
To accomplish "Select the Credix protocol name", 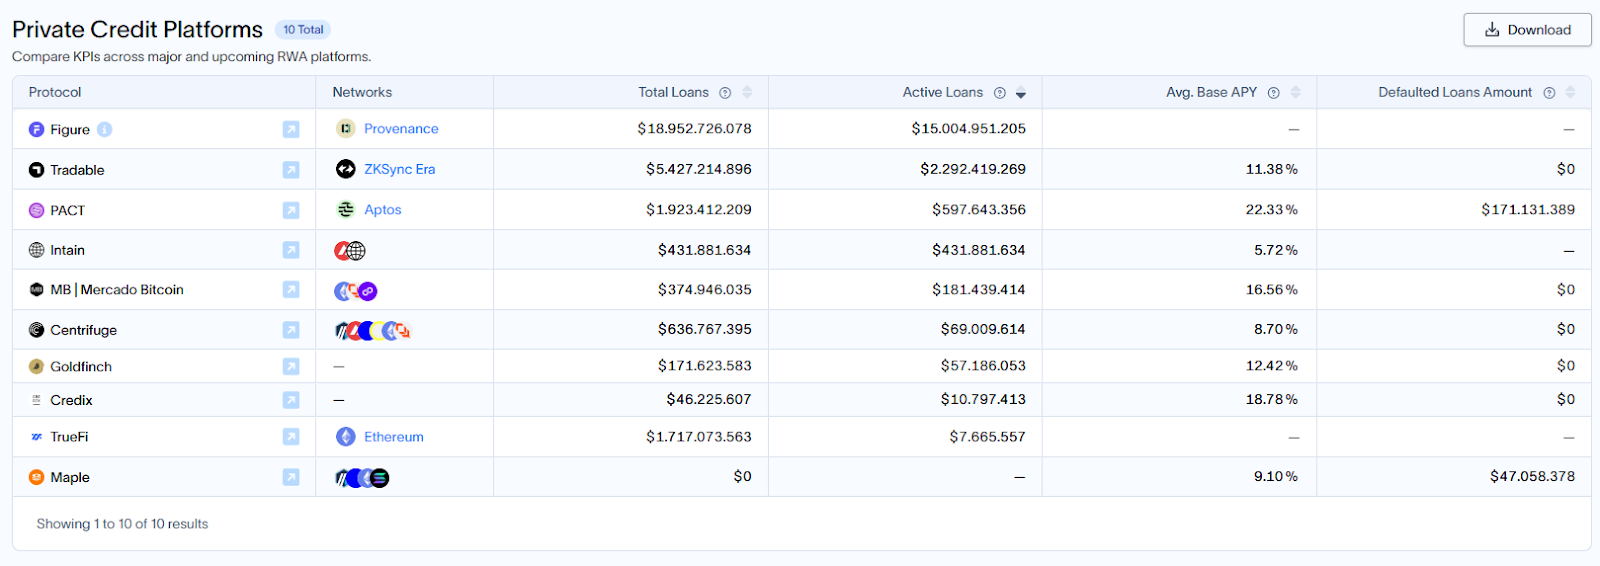I will [71, 400].
